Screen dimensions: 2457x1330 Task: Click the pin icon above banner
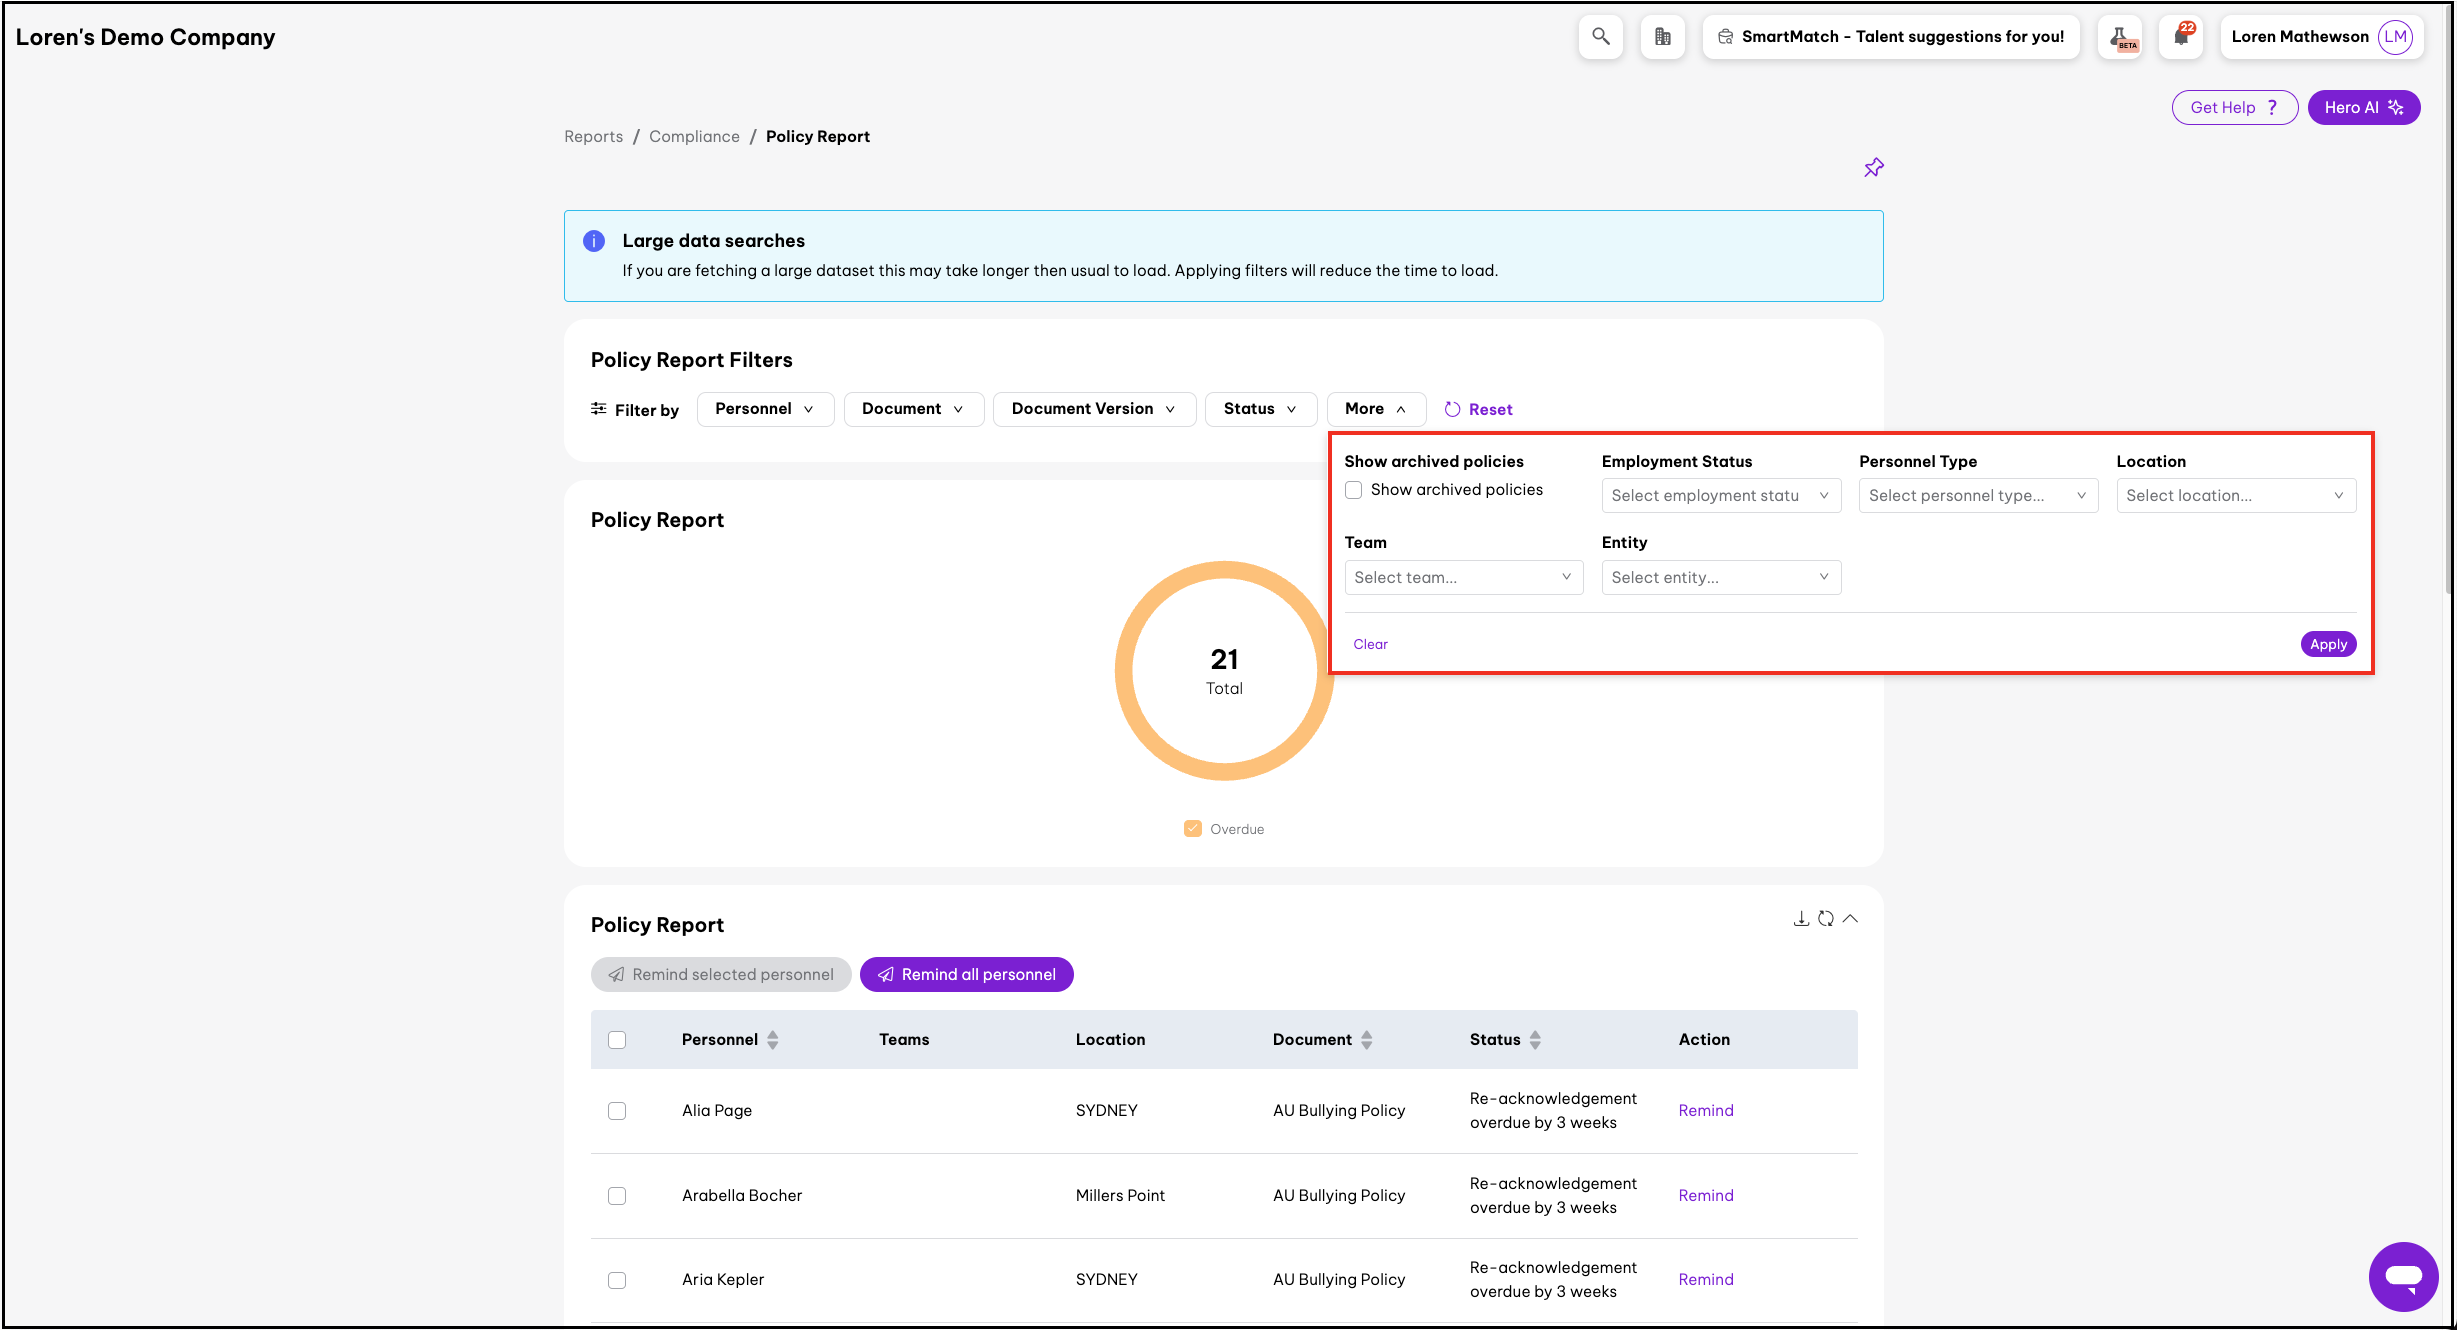pos(1873,168)
